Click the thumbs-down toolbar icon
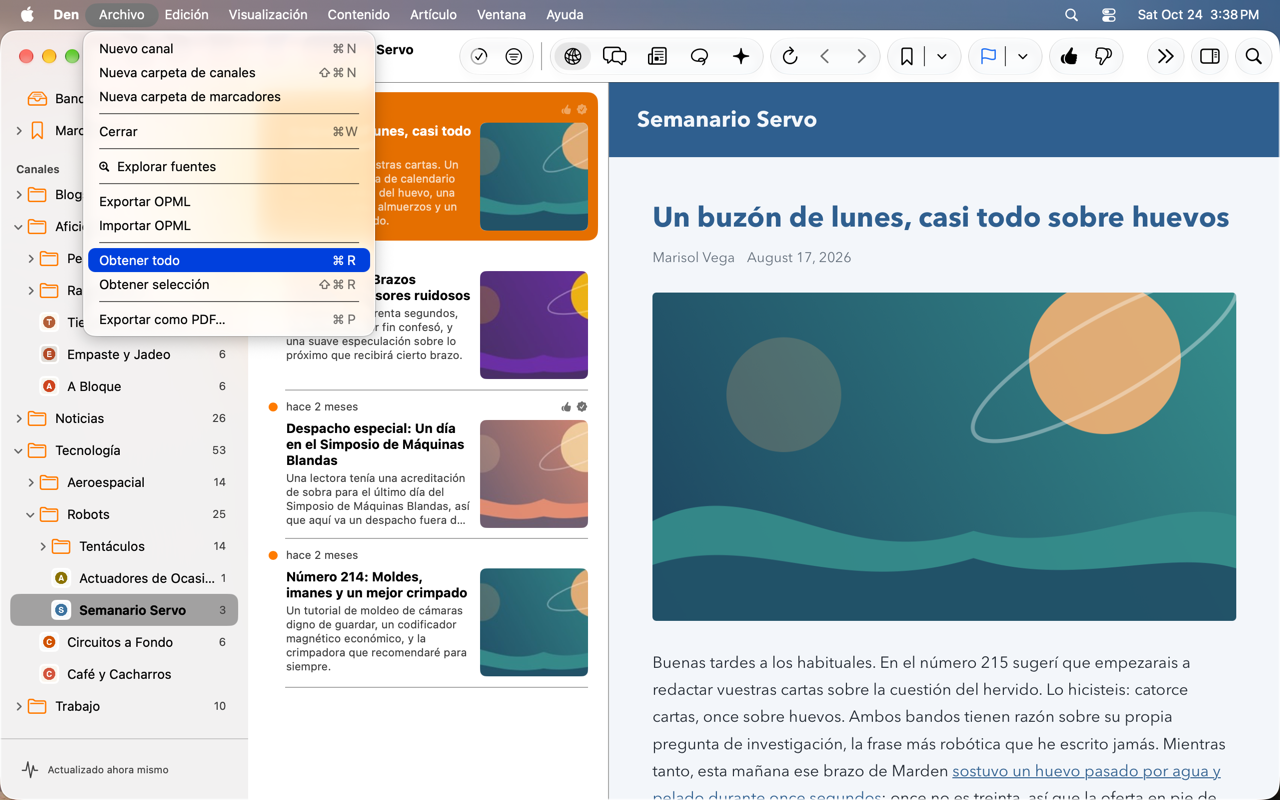This screenshot has width=1280, height=800. point(1104,57)
